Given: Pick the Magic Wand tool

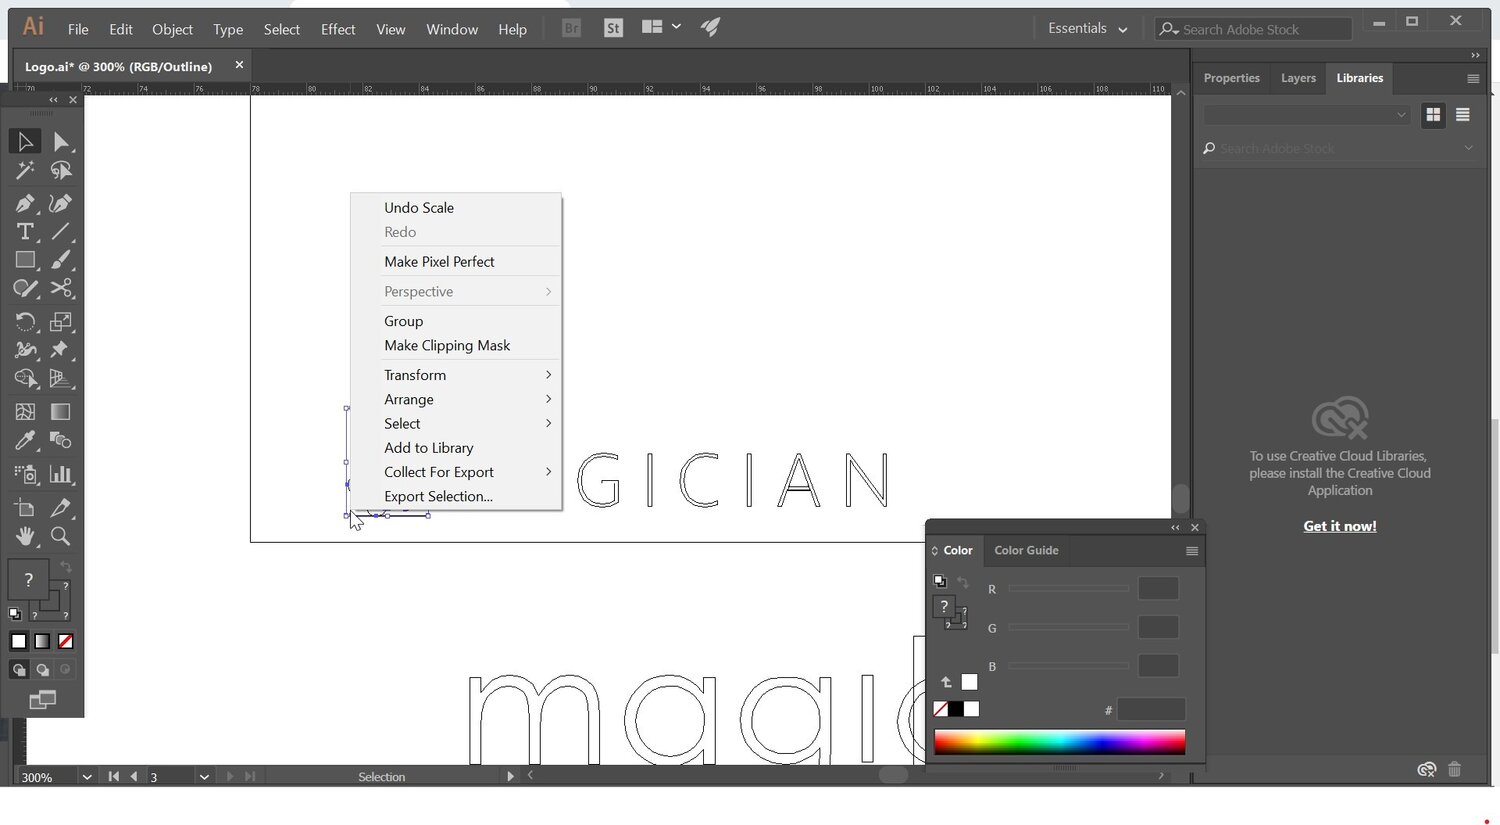Looking at the screenshot, I should (x=25, y=171).
